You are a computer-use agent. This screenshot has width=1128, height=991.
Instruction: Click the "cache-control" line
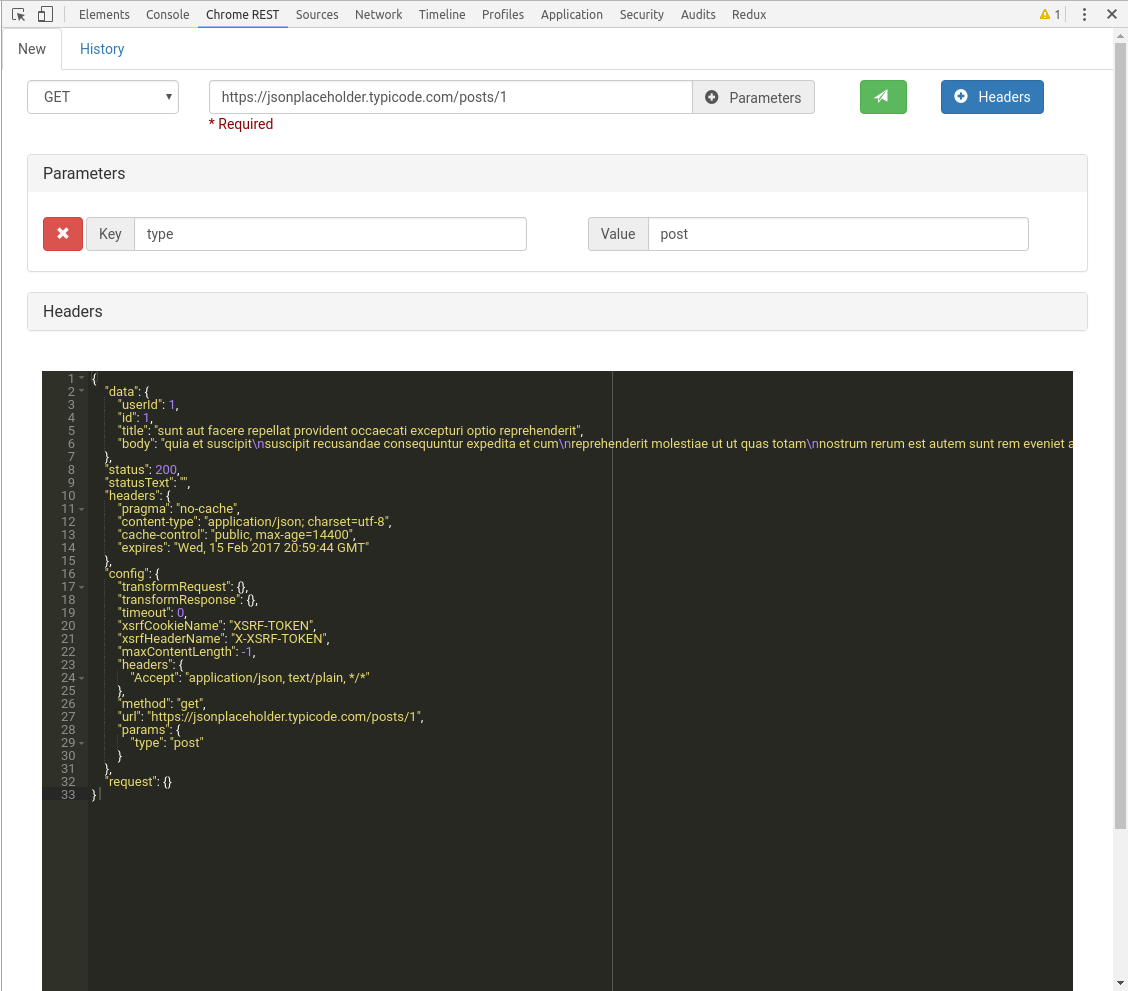237,534
